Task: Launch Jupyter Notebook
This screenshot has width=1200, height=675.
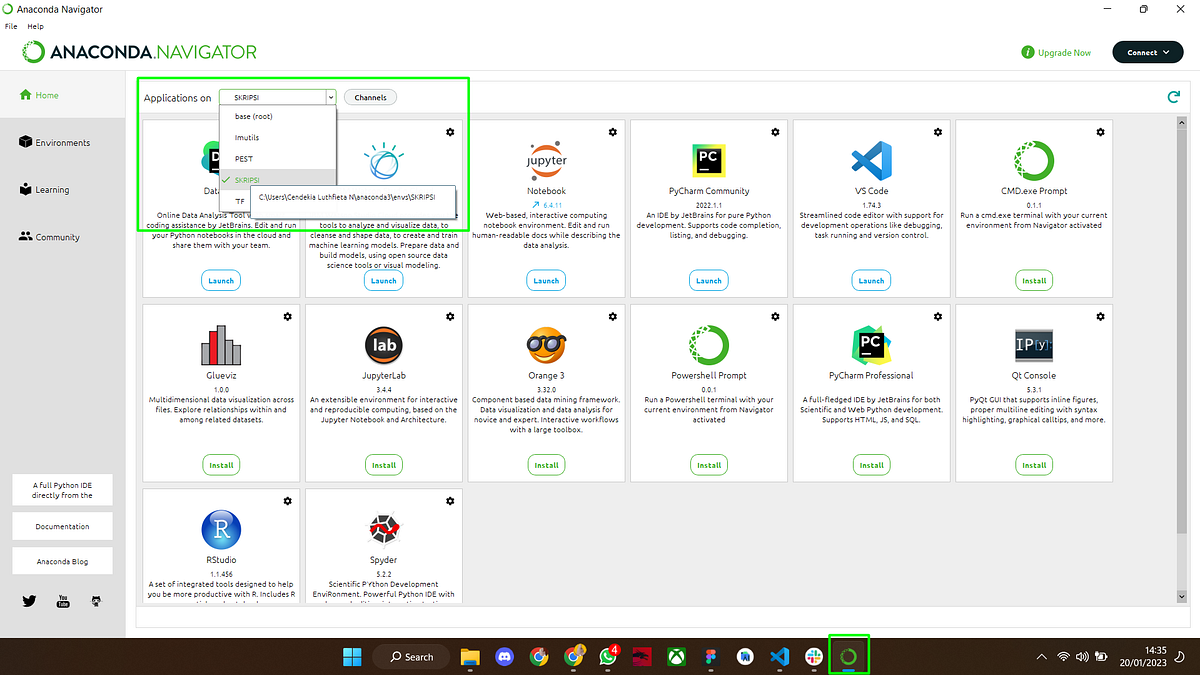Action: click(546, 281)
